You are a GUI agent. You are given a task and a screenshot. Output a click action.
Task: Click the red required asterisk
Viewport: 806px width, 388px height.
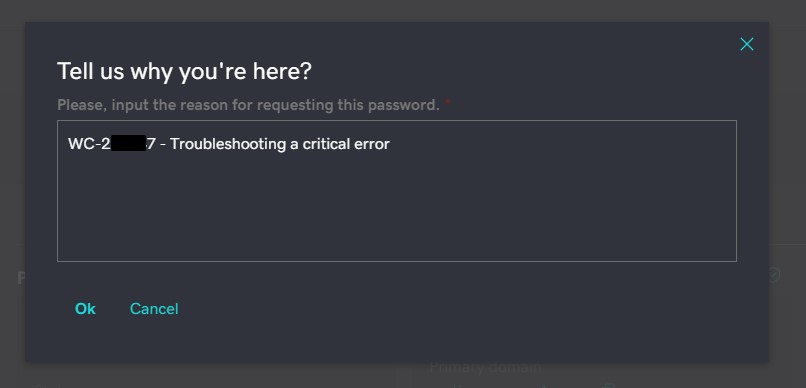point(447,103)
